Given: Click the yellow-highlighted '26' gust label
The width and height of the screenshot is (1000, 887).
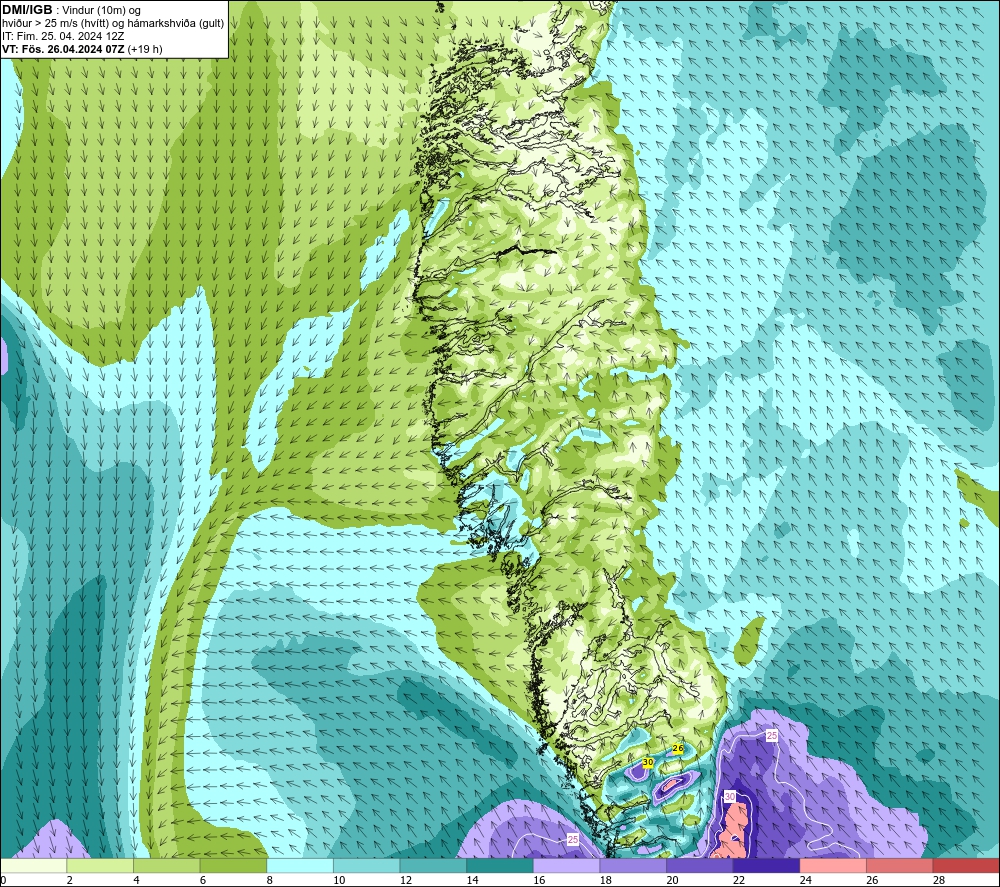Looking at the screenshot, I should [x=678, y=749].
